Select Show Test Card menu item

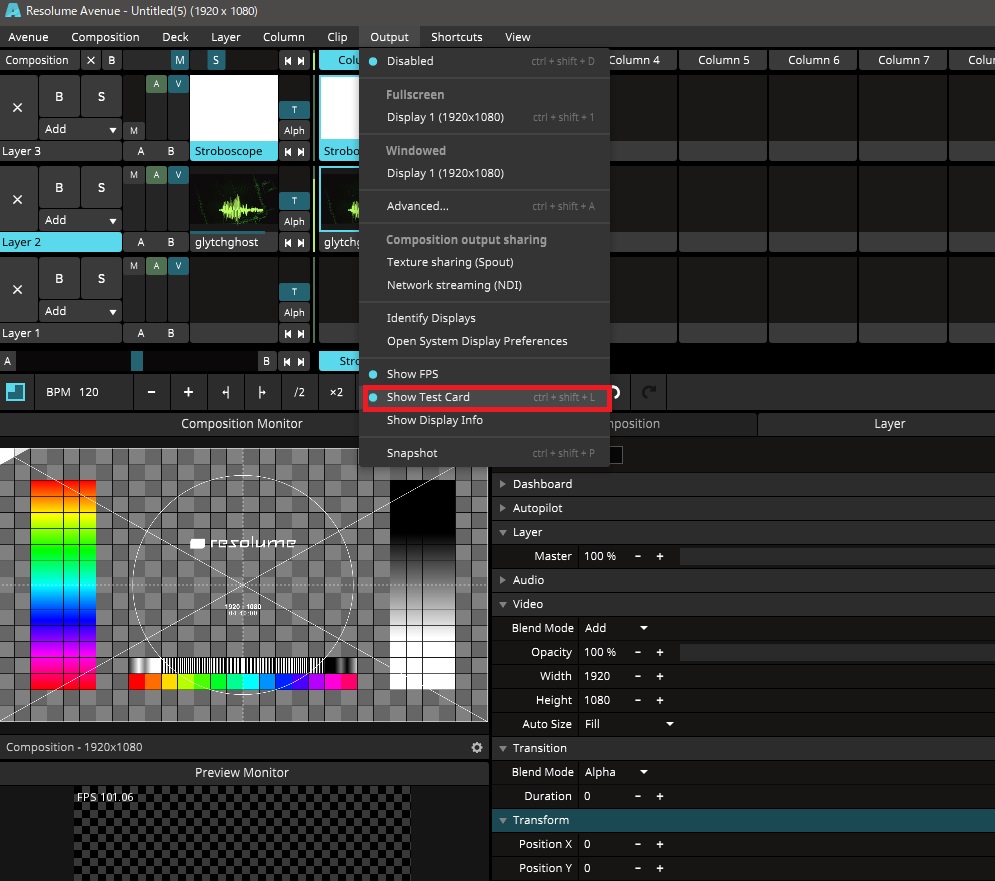click(x=485, y=397)
